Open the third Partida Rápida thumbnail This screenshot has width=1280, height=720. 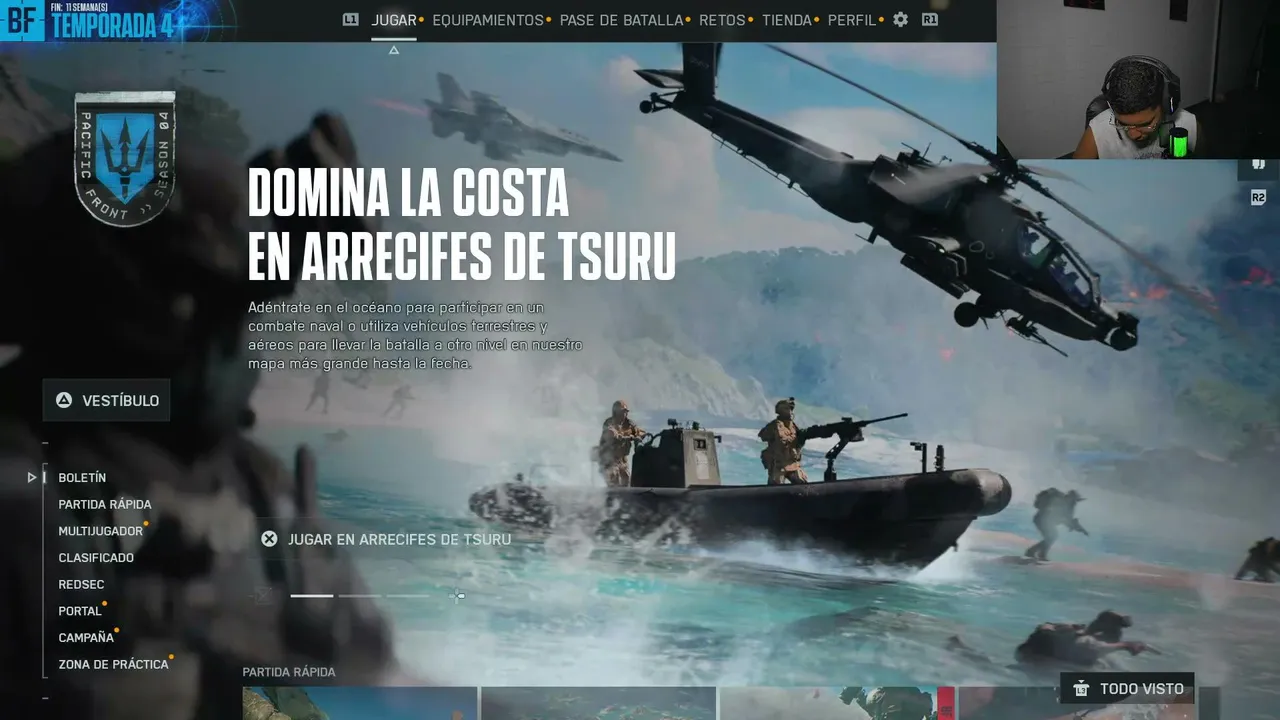point(836,704)
